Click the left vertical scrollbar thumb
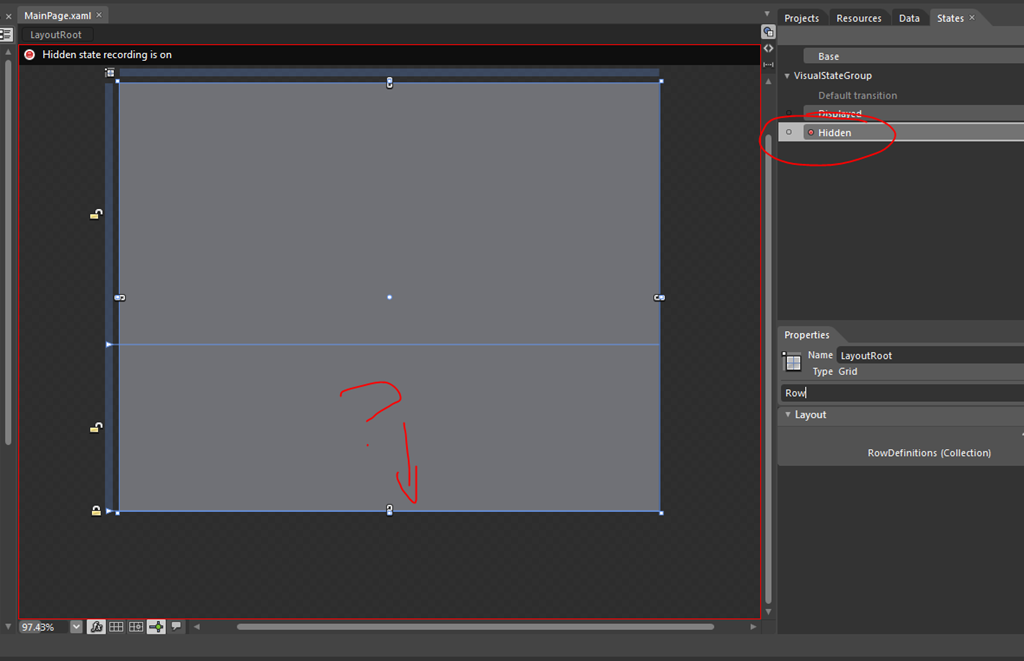Image resolution: width=1024 pixels, height=661 pixels. click(8, 252)
